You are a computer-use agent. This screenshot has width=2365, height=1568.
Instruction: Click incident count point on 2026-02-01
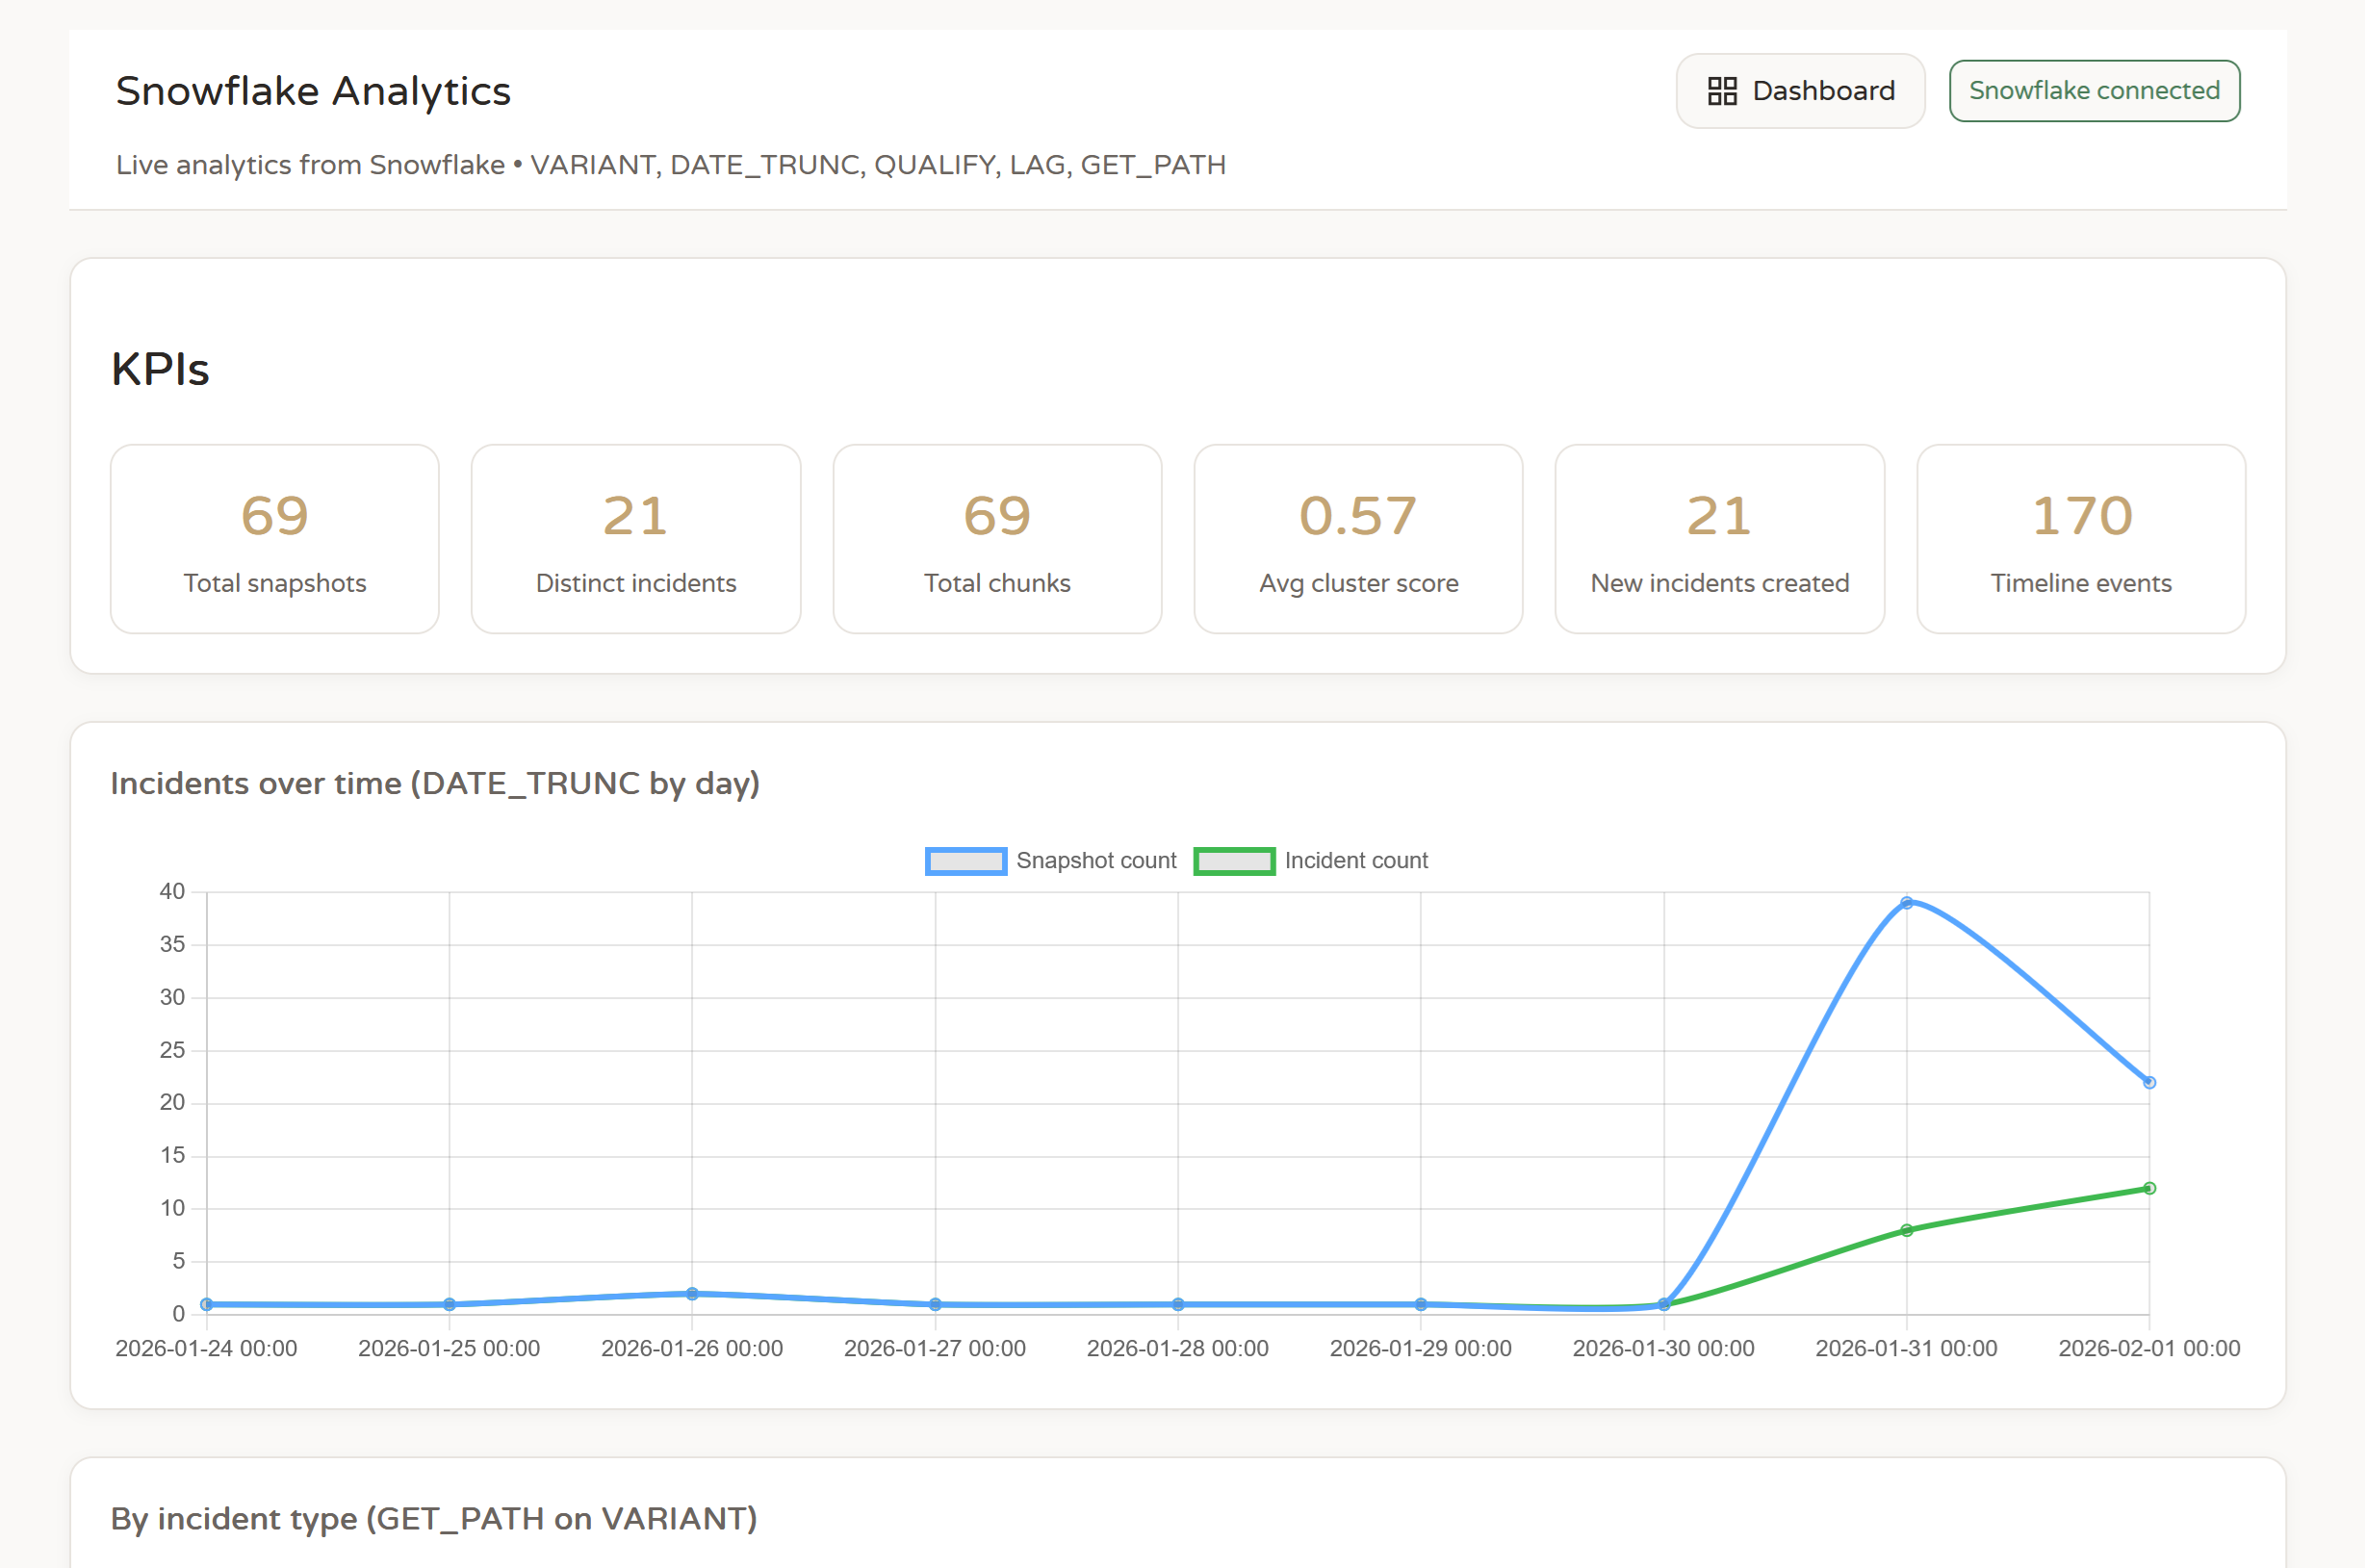click(x=2149, y=1189)
